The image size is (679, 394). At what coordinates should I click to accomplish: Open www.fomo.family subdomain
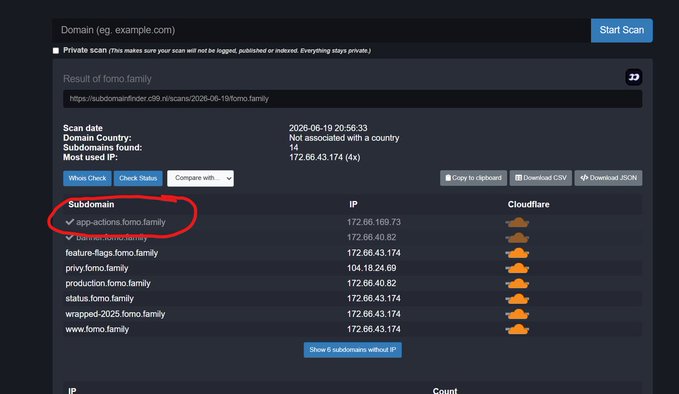point(97,329)
